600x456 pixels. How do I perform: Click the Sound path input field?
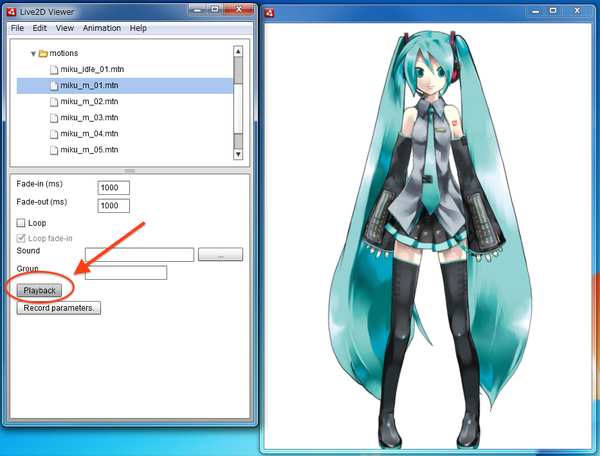pyautogui.click(x=139, y=254)
